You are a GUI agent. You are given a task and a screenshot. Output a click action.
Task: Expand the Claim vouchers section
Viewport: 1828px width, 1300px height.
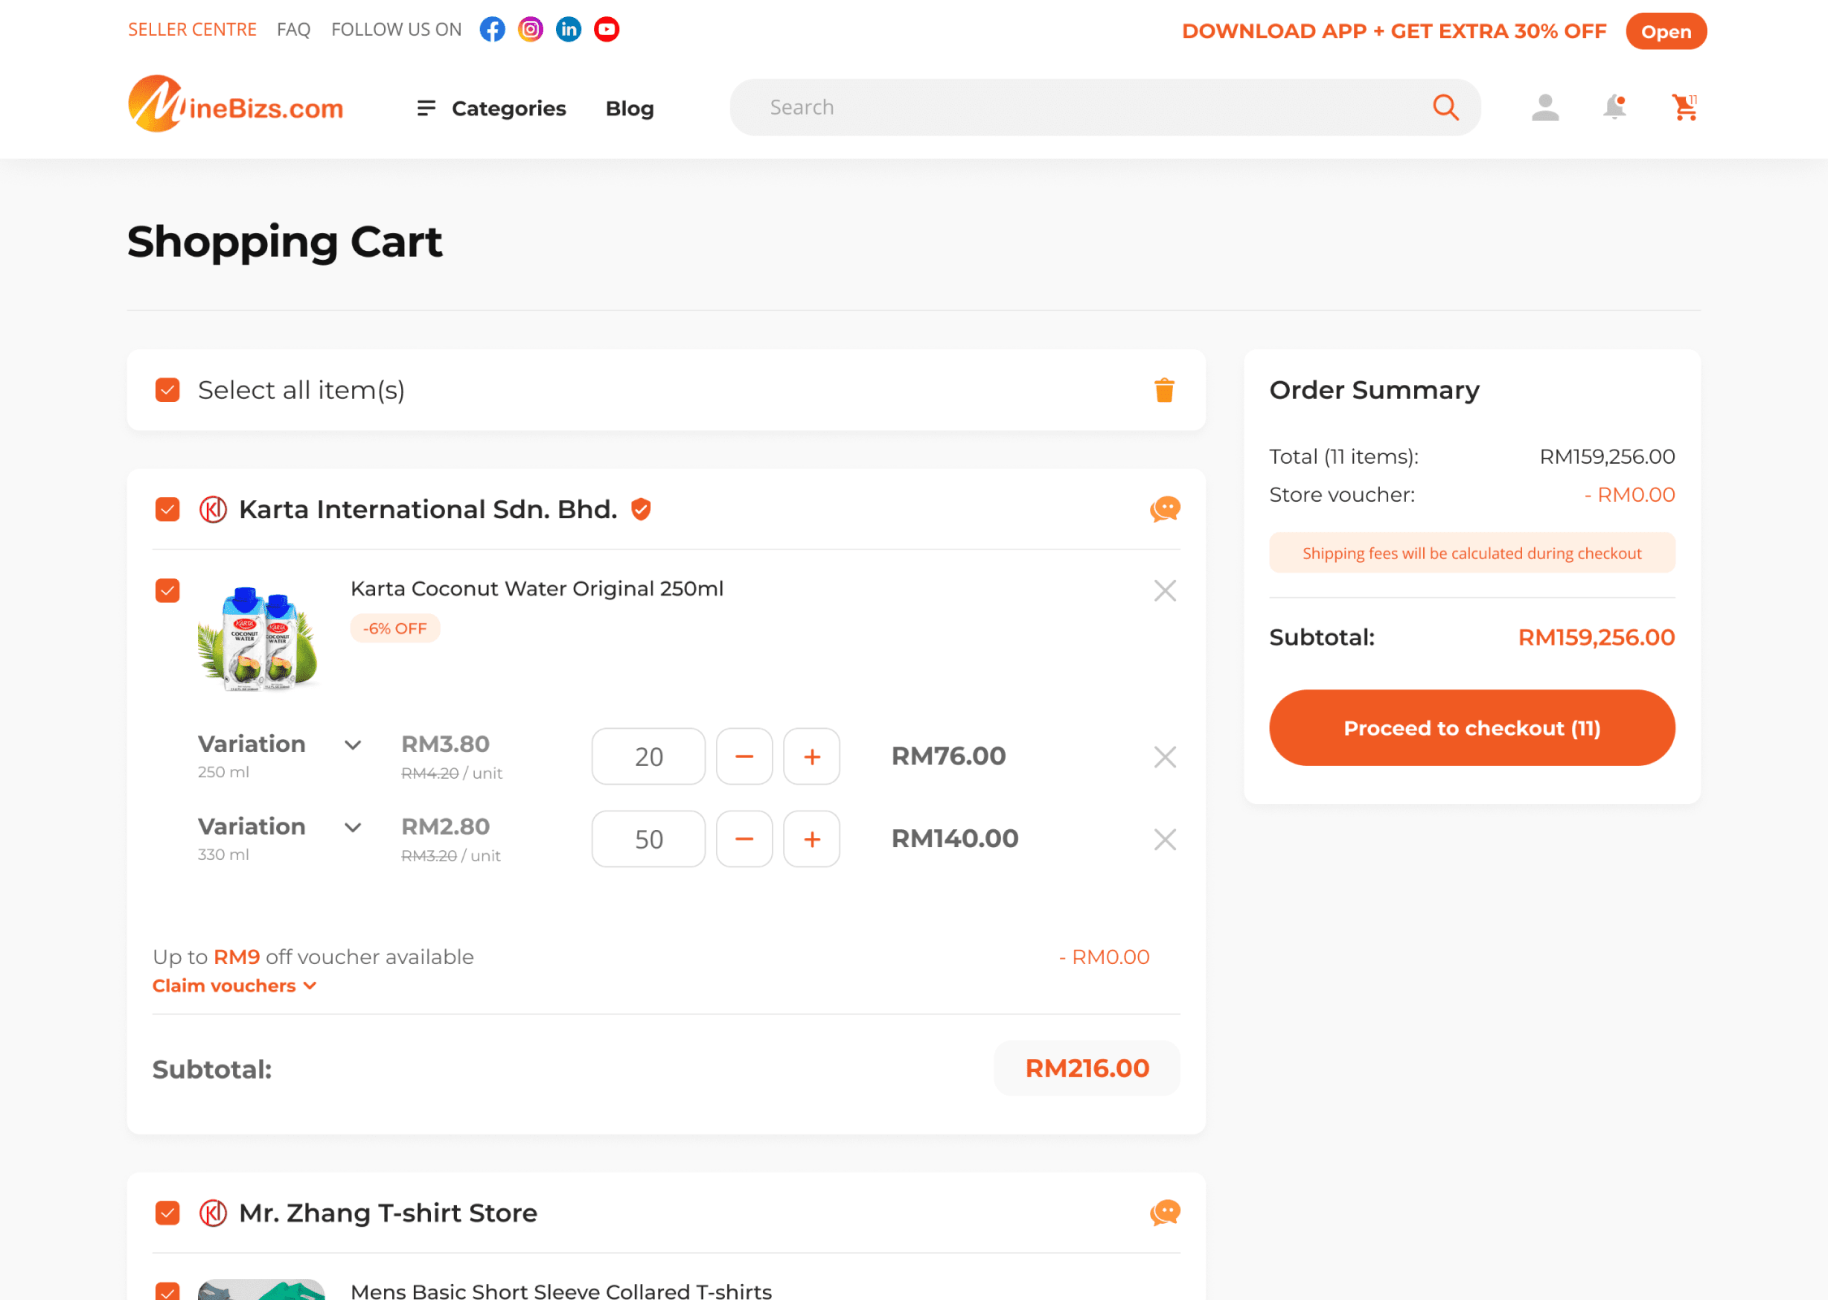tap(234, 986)
